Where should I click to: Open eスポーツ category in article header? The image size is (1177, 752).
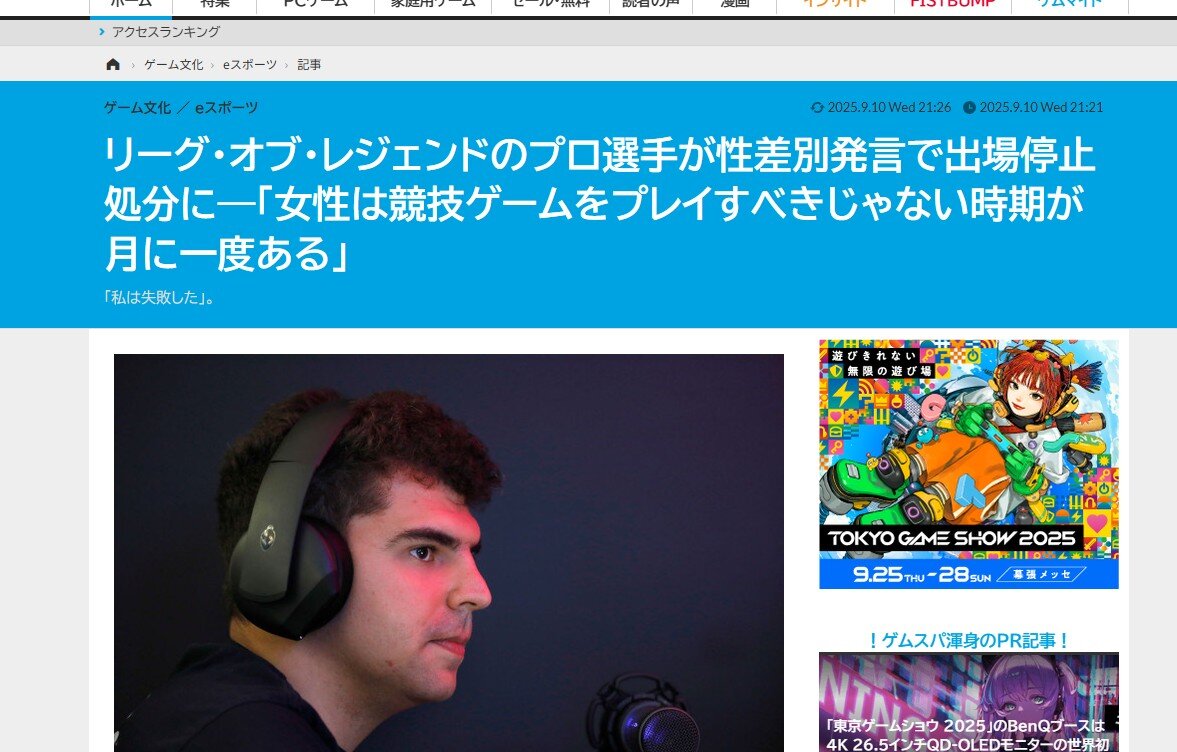coord(227,107)
